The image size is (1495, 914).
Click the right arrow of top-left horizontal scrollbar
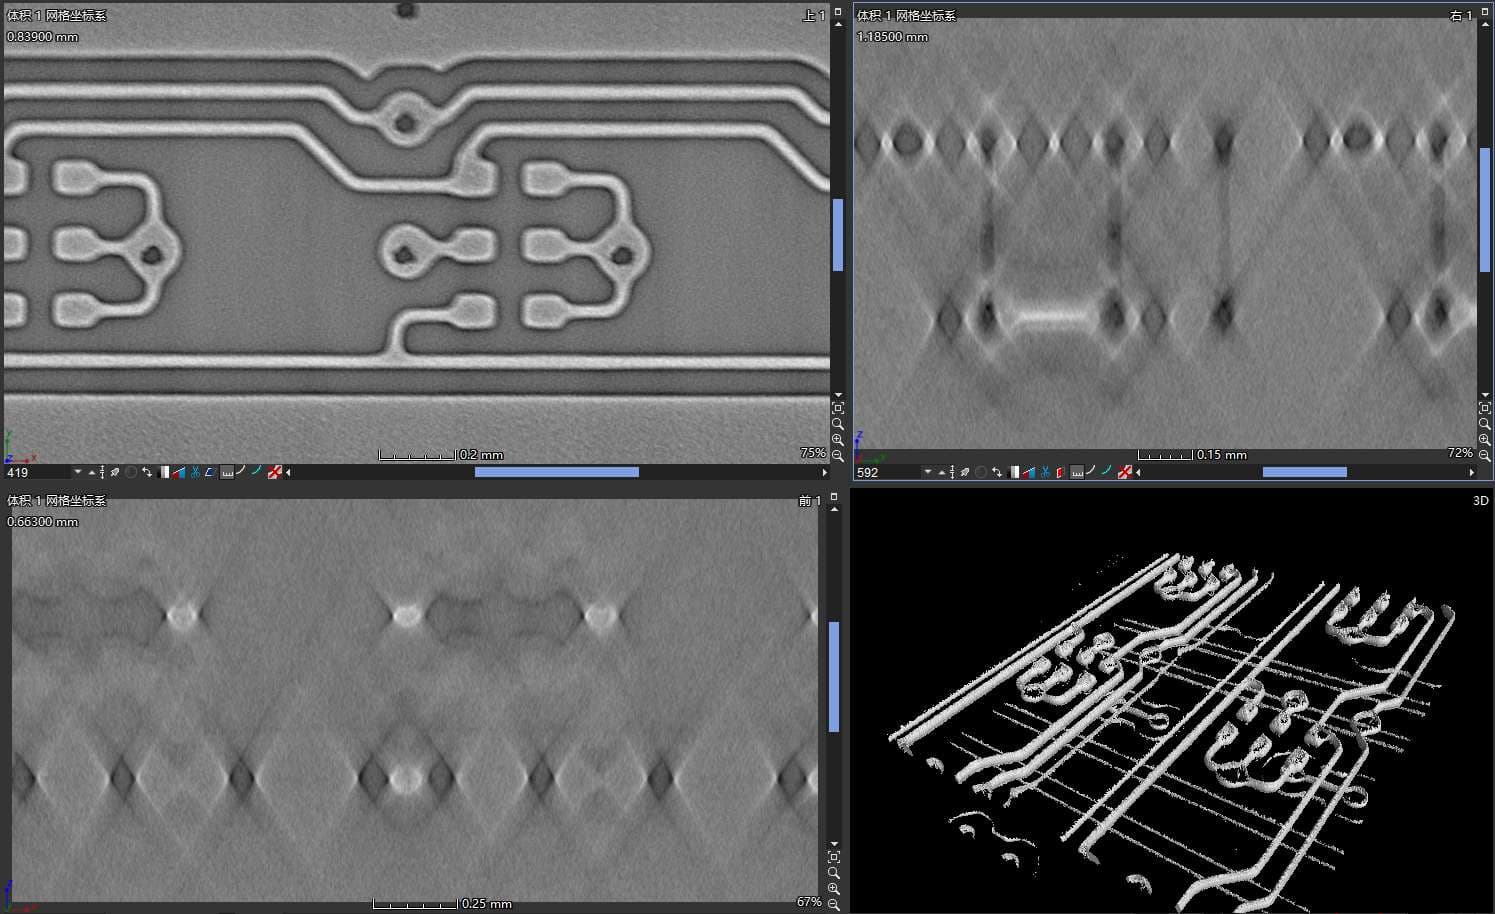click(x=824, y=472)
